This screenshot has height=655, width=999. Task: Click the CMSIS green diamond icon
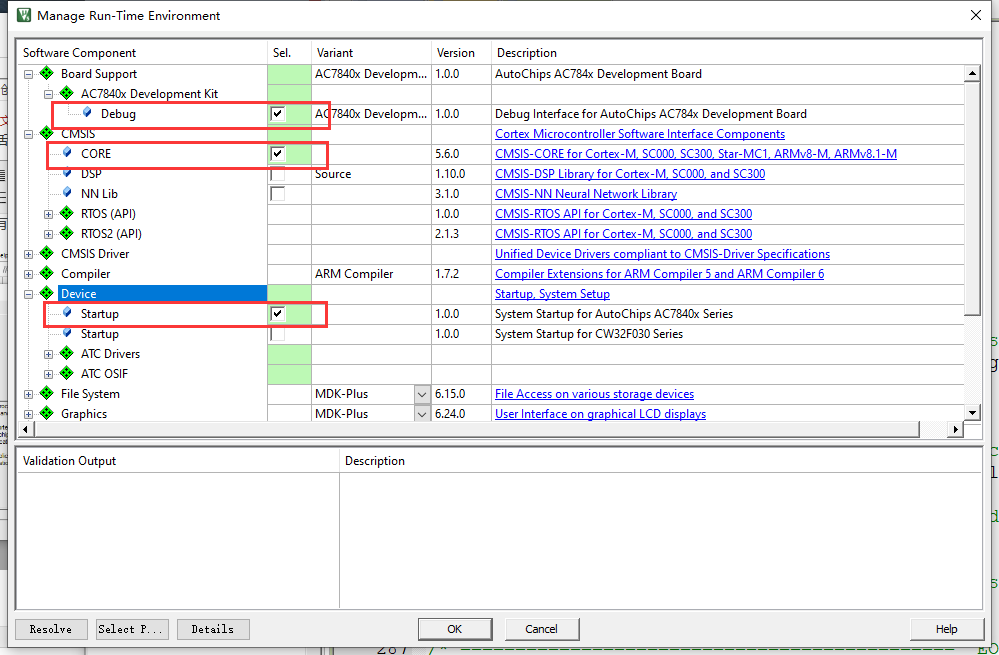pyautogui.click(x=47, y=133)
